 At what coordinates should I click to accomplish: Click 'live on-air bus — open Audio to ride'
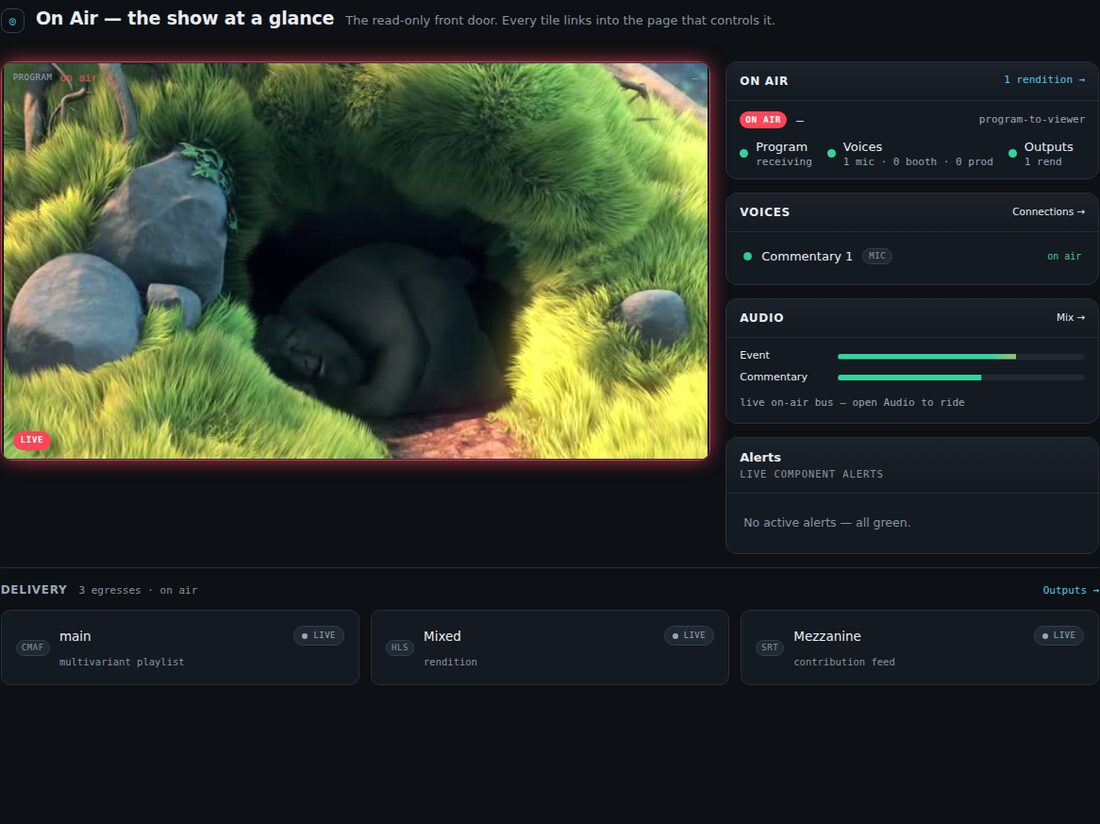coord(852,403)
